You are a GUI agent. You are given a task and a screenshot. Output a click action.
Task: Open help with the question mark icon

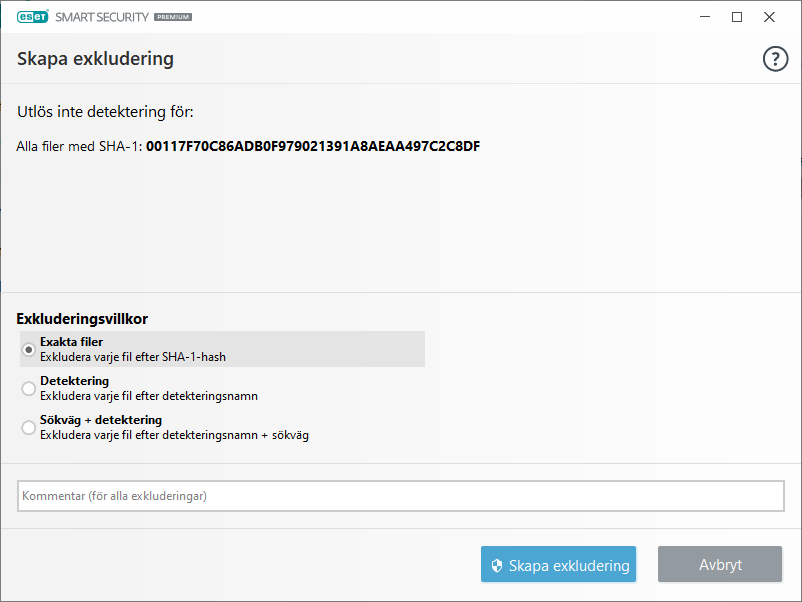coord(775,60)
